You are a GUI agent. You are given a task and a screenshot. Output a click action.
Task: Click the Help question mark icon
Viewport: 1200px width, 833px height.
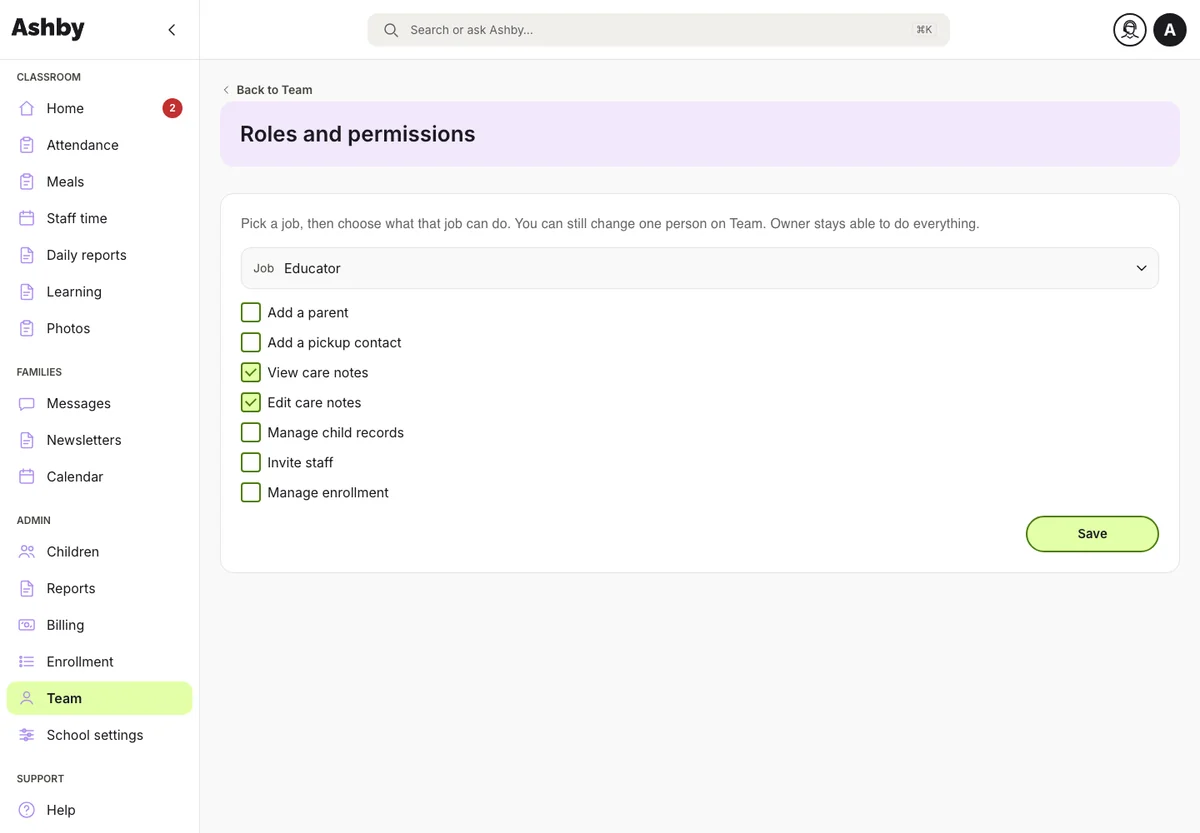(x=27, y=810)
